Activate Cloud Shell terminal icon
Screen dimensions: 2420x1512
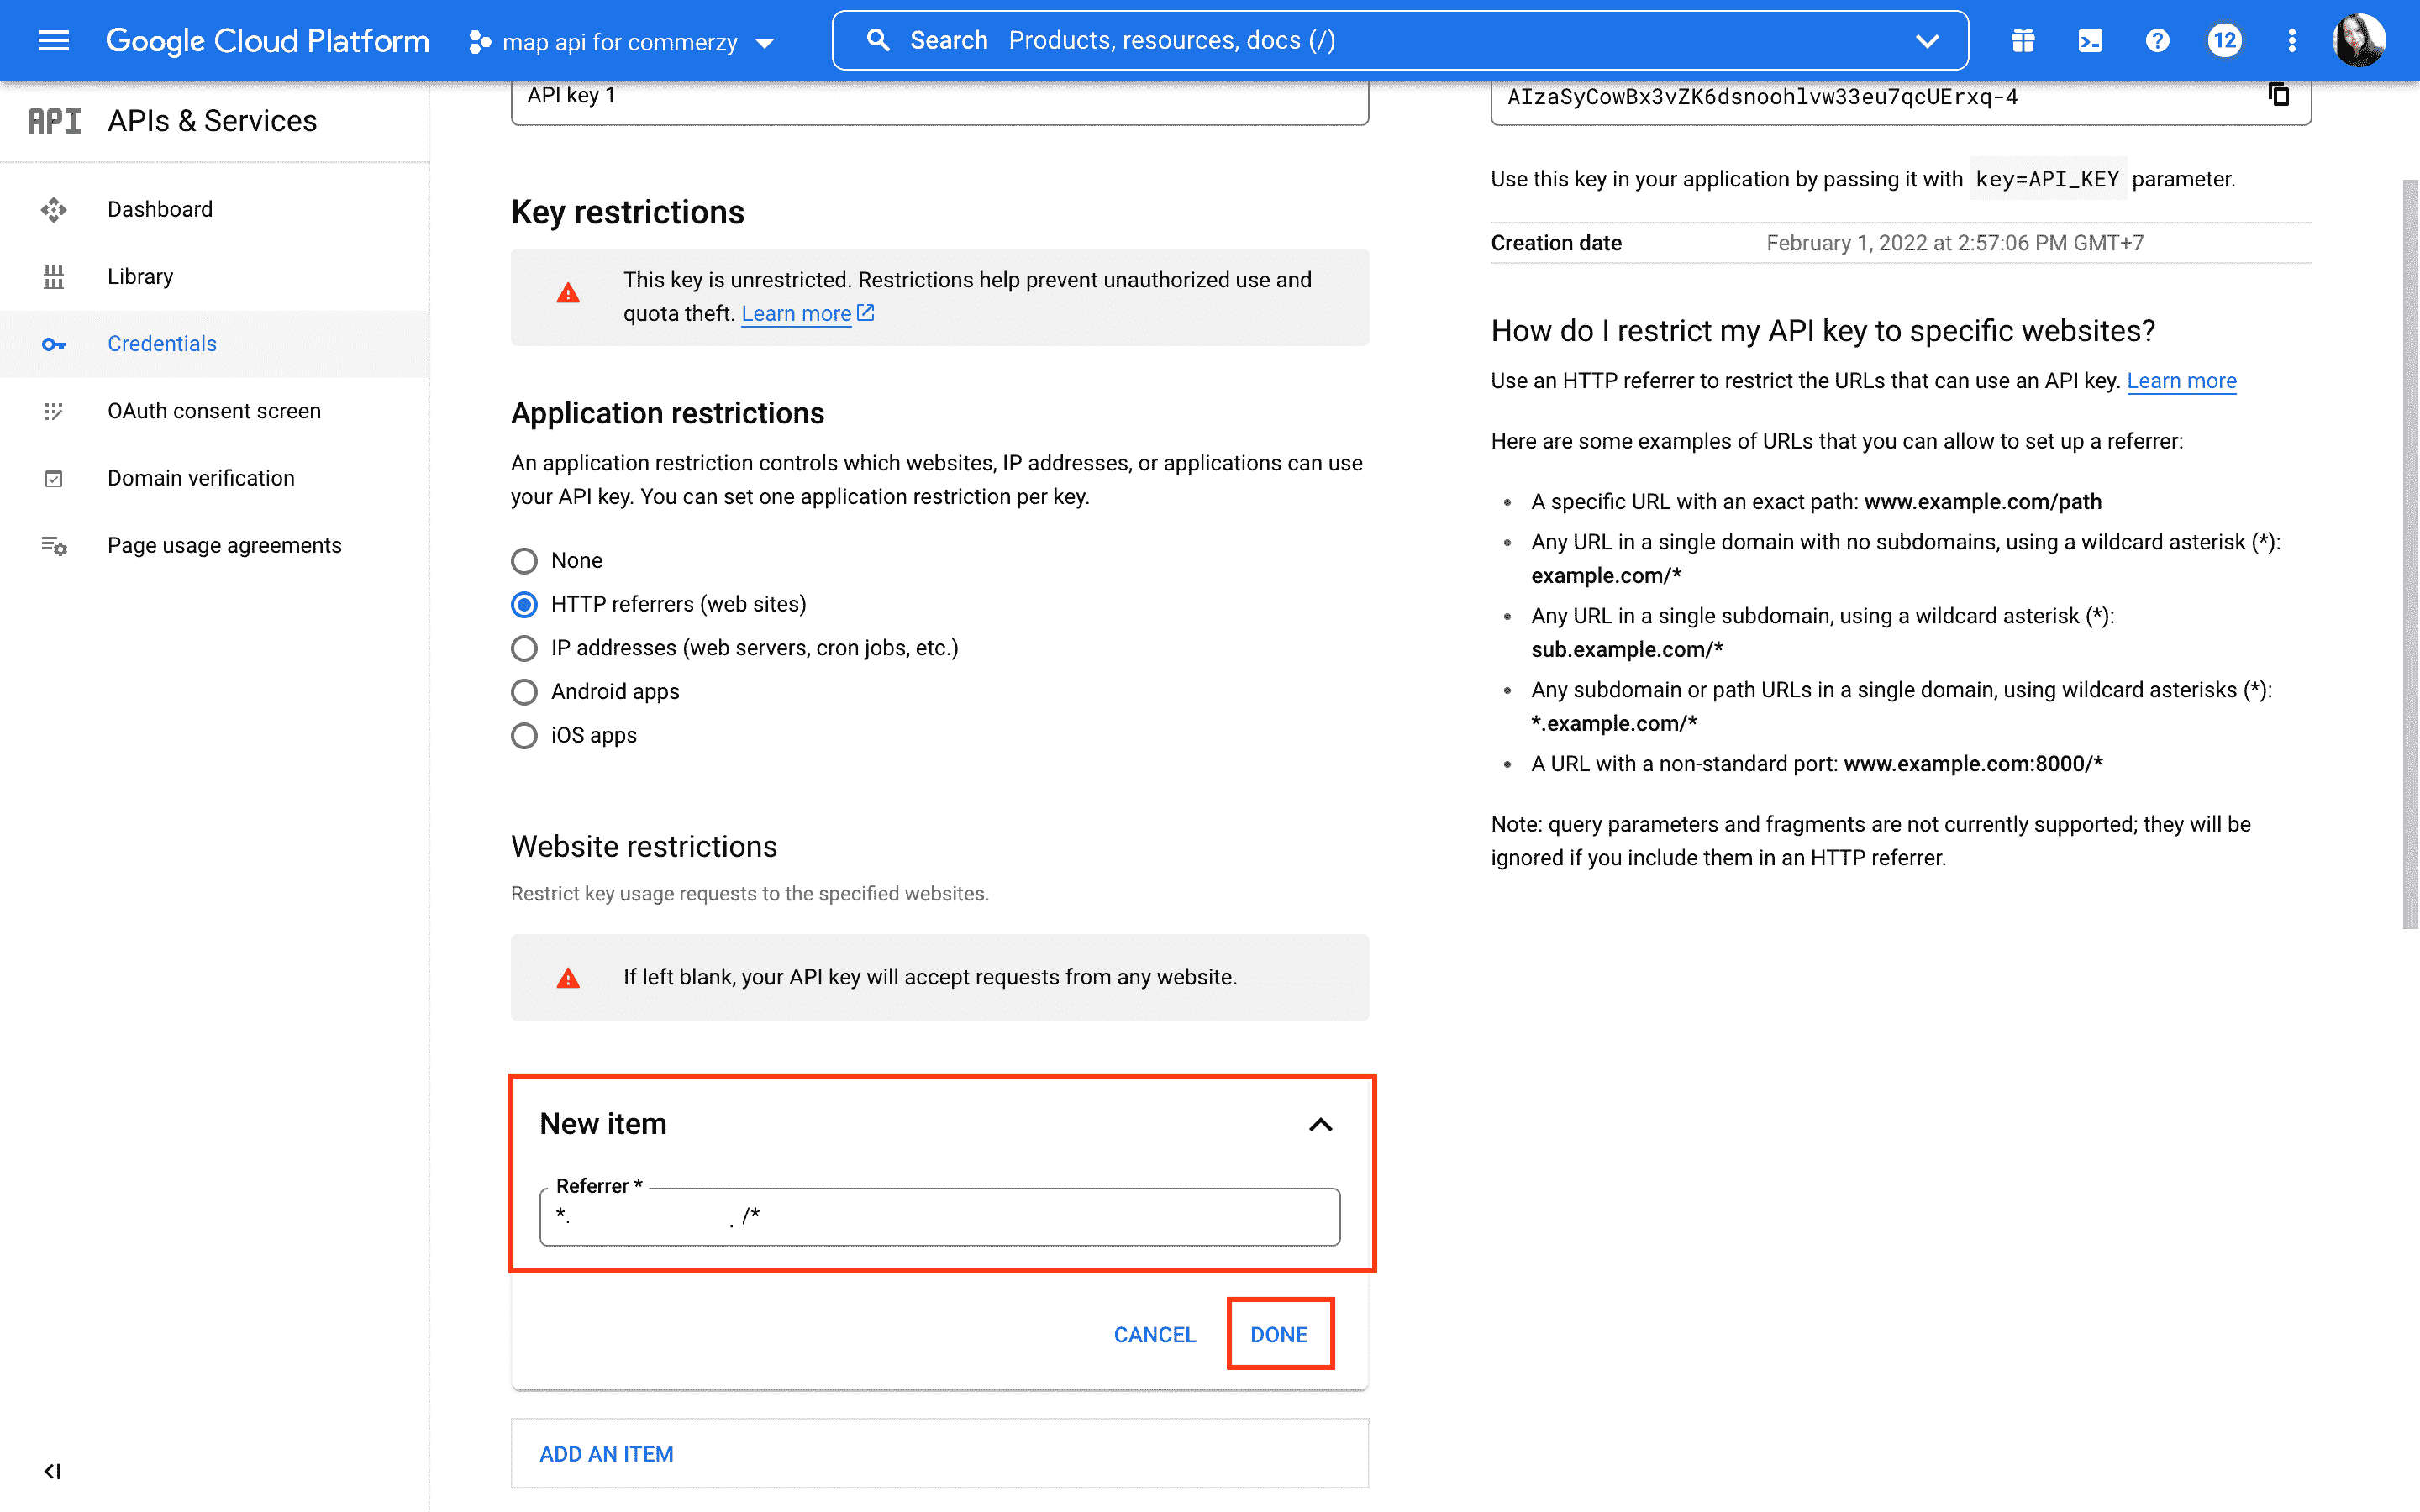(2090, 41)
